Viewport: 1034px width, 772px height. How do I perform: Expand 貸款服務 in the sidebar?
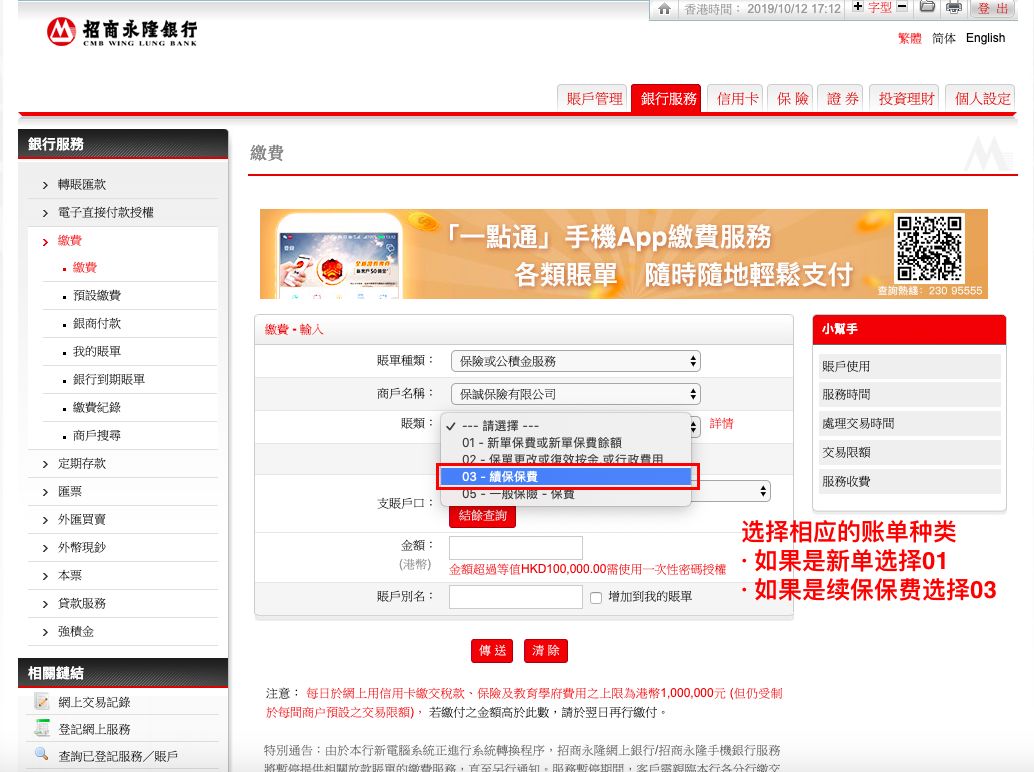[x=82, y=603]
